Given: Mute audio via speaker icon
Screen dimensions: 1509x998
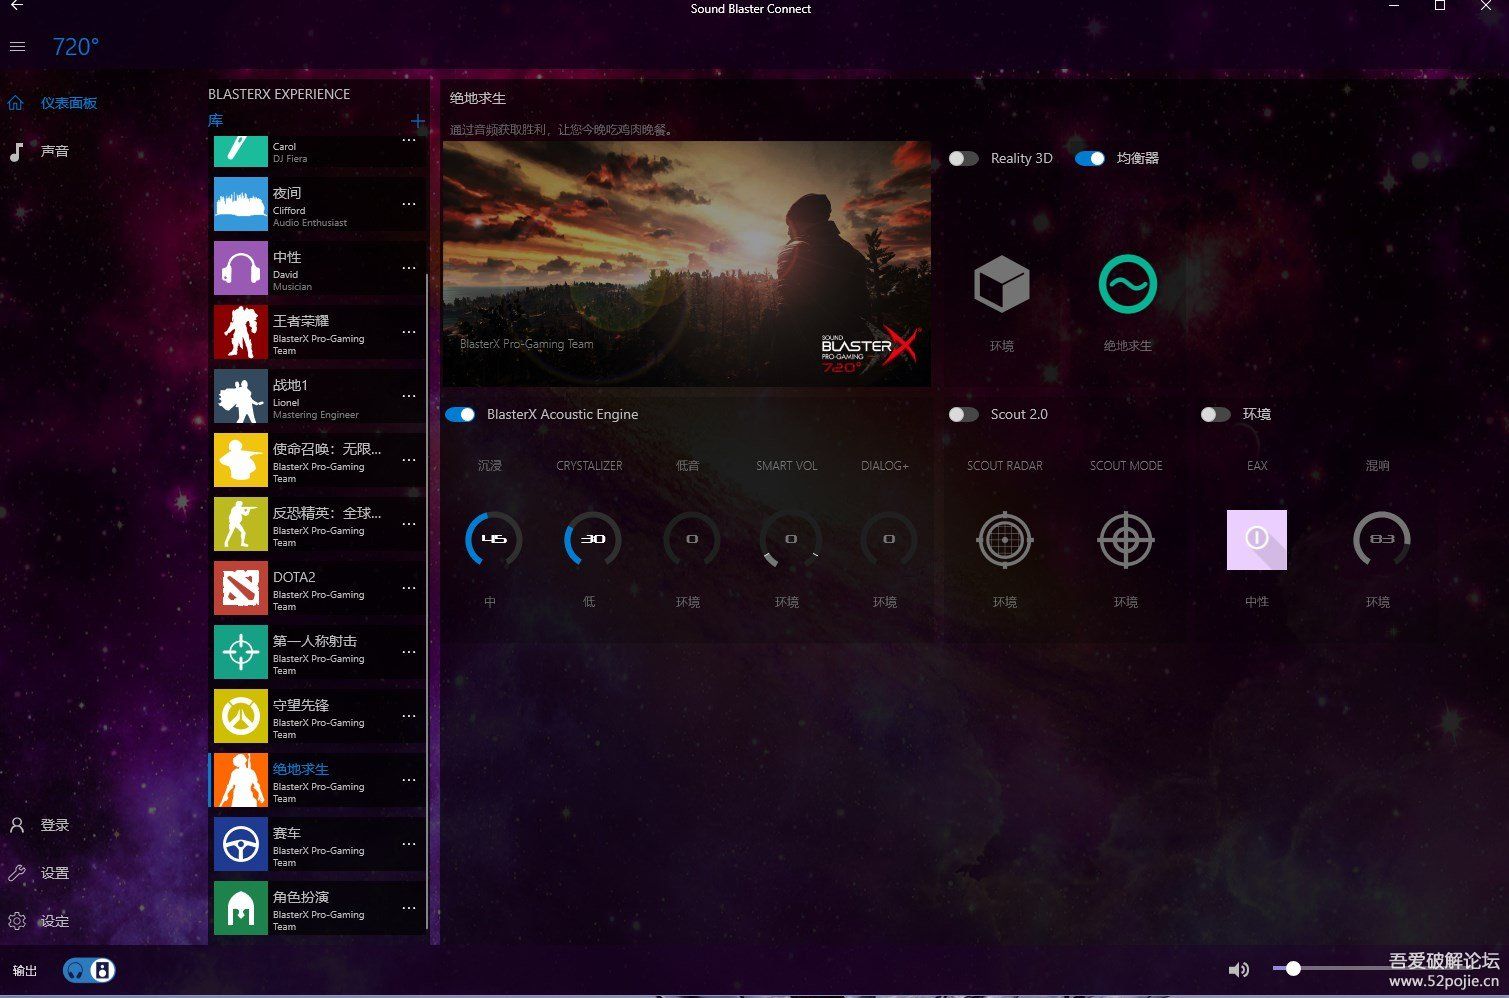Looking at the screenshot, I should coord(1239,969).
